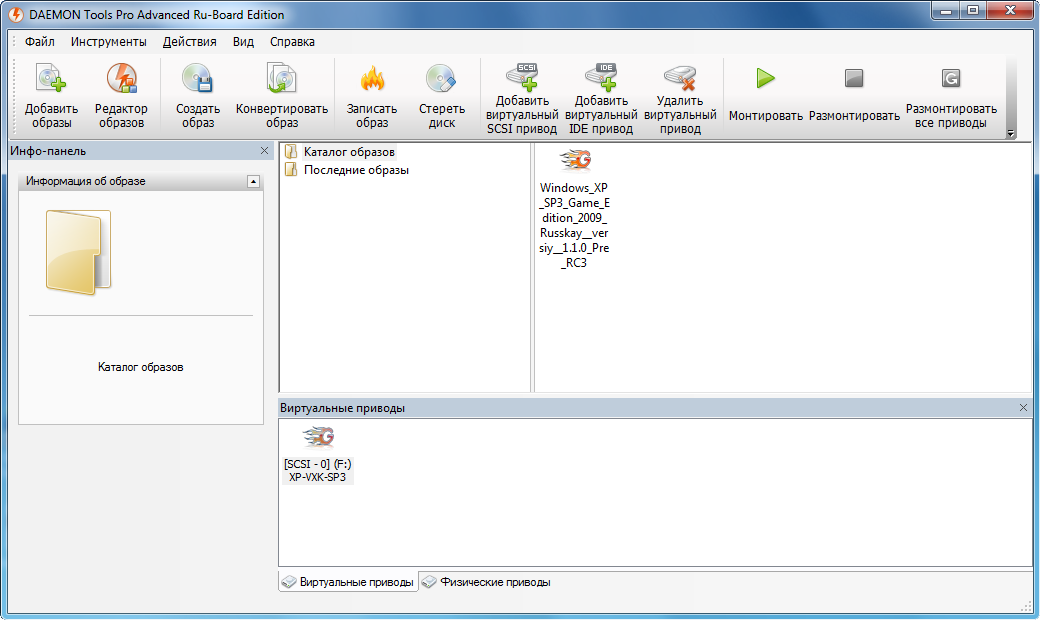Click the window resize grip corner
The width and height of the screenshot is (1041, 621).
pos(1026,606)
